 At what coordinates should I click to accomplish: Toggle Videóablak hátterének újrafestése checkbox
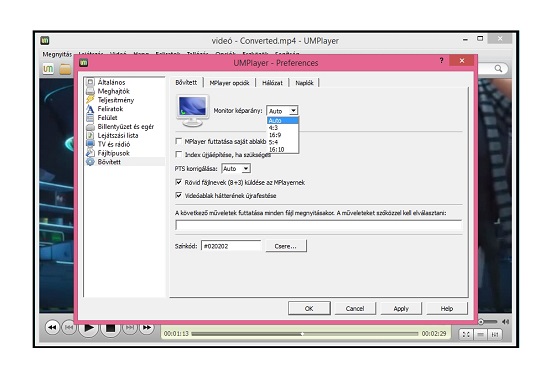[179, 195]
